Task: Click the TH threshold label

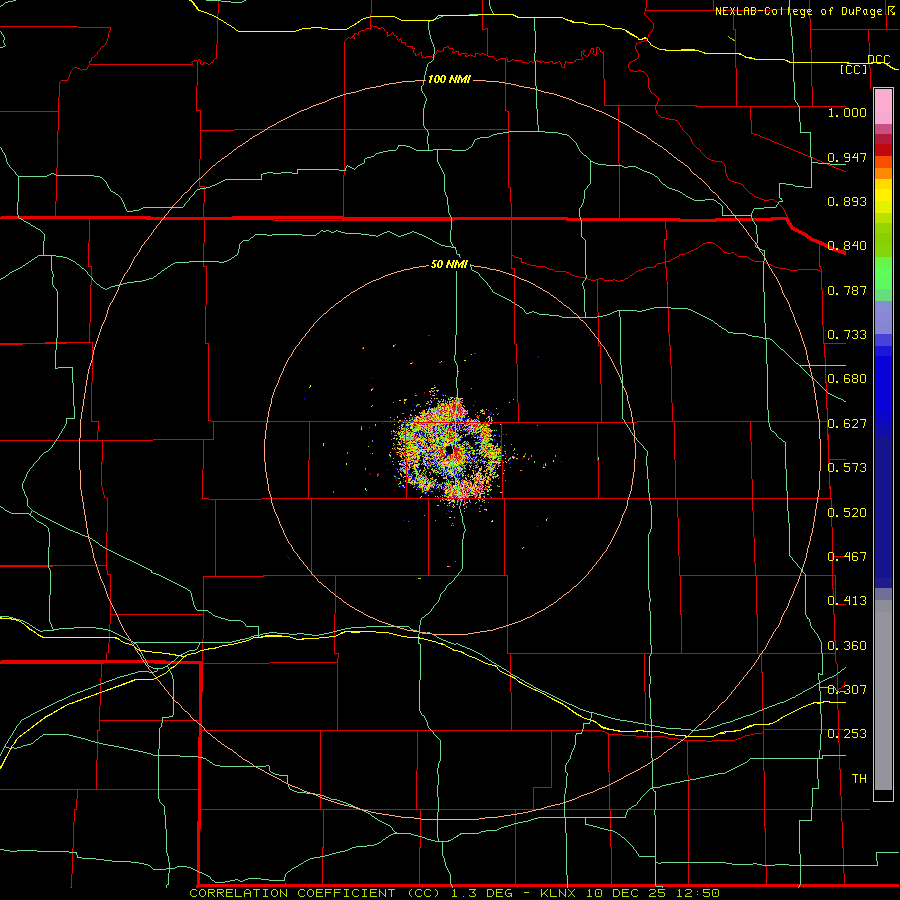Action: 859,779
